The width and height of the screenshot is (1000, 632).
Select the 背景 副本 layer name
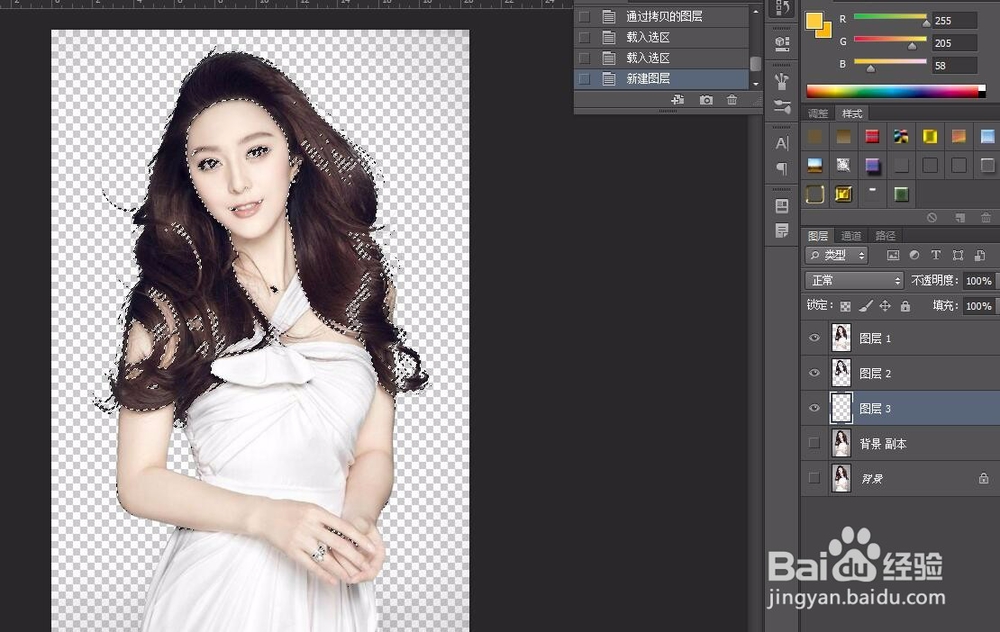883,444
